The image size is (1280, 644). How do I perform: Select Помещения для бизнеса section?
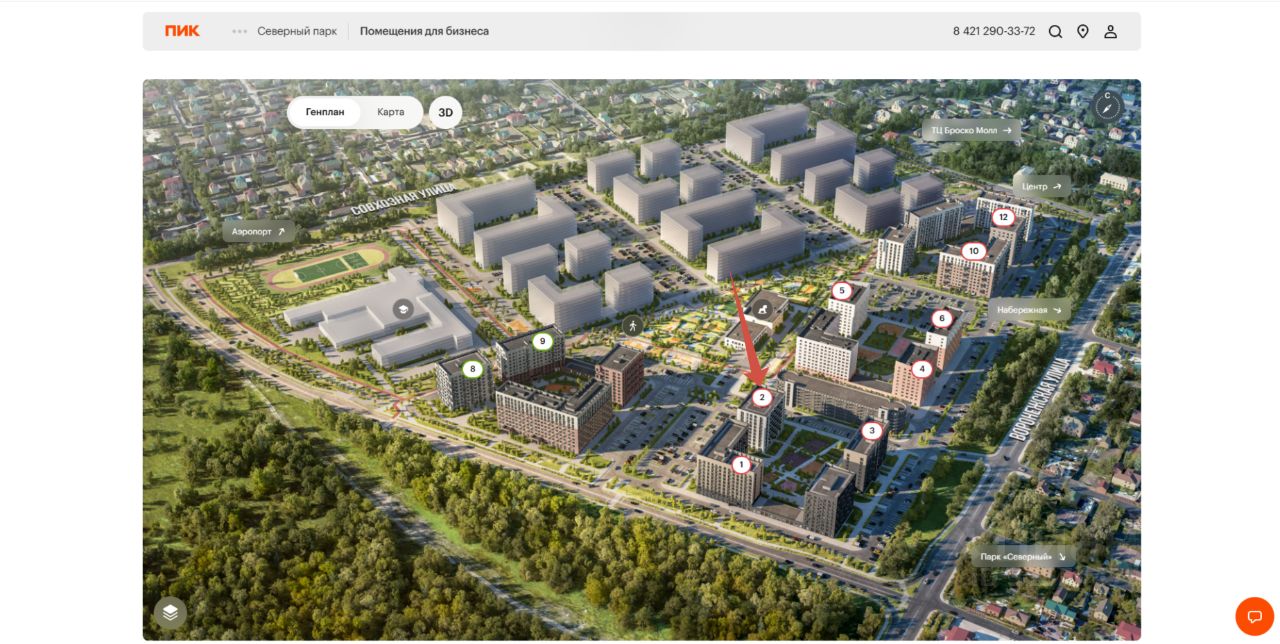click(424, 31)
